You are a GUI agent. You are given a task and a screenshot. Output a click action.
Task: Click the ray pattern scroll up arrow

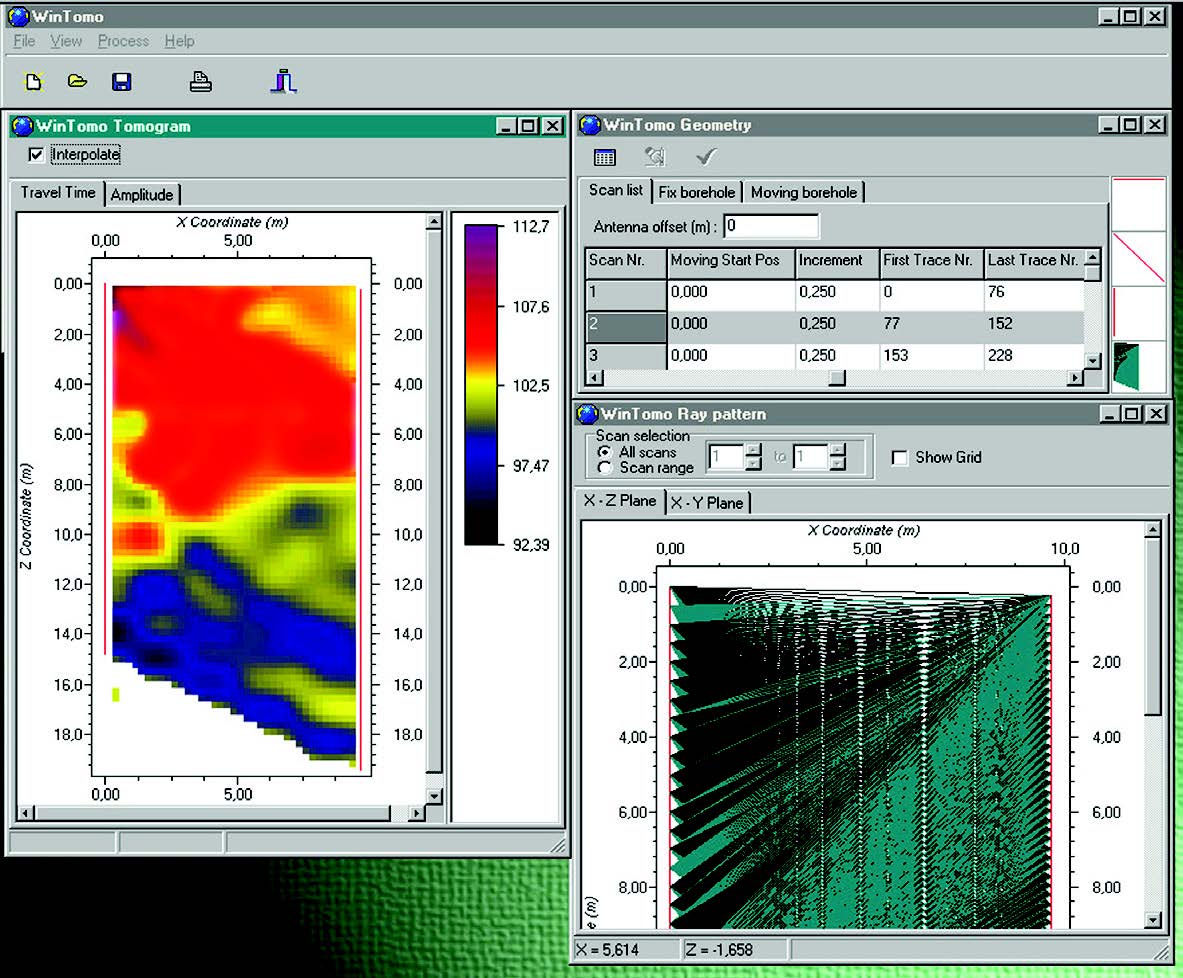pos(1152,530)
